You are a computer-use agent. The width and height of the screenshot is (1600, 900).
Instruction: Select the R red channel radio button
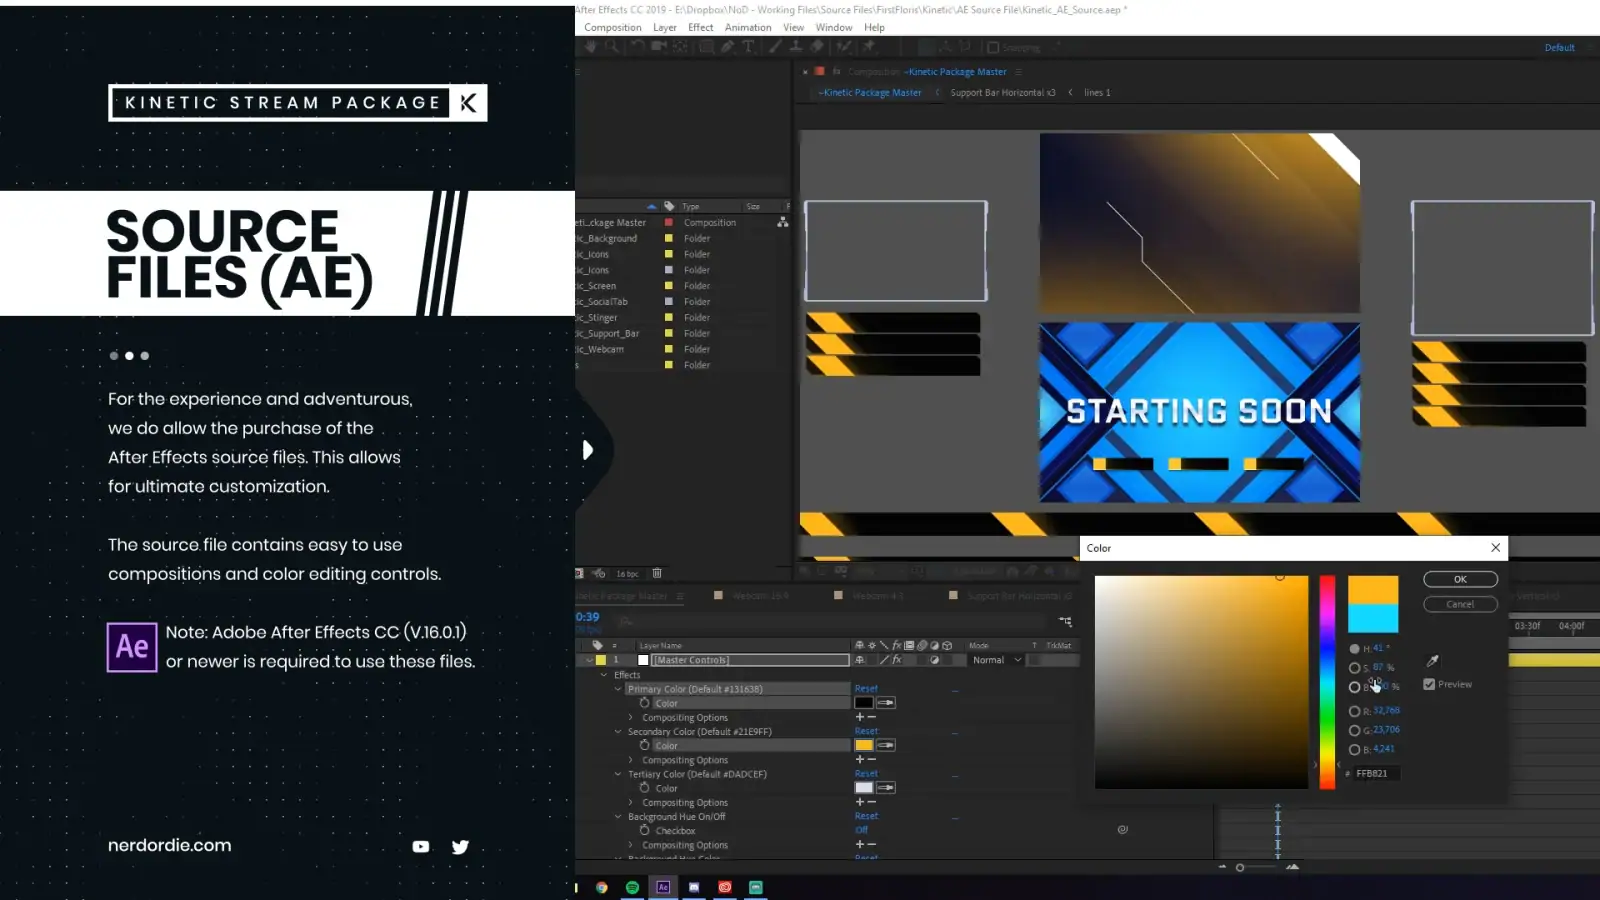(x=1355, y=711)
